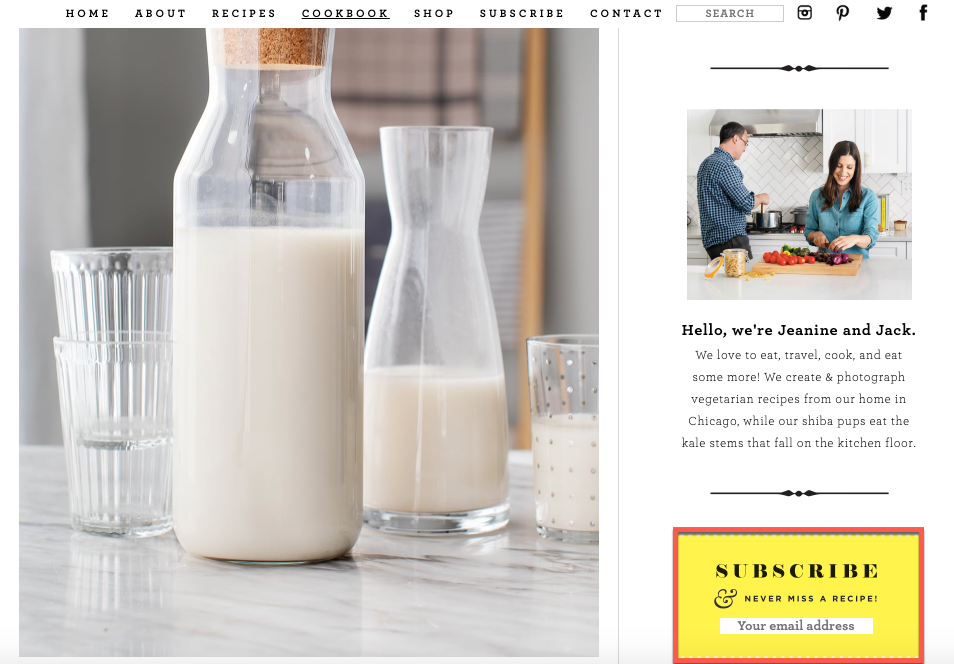Click SUBSCRIBE in the top navigation

(522, 13)
